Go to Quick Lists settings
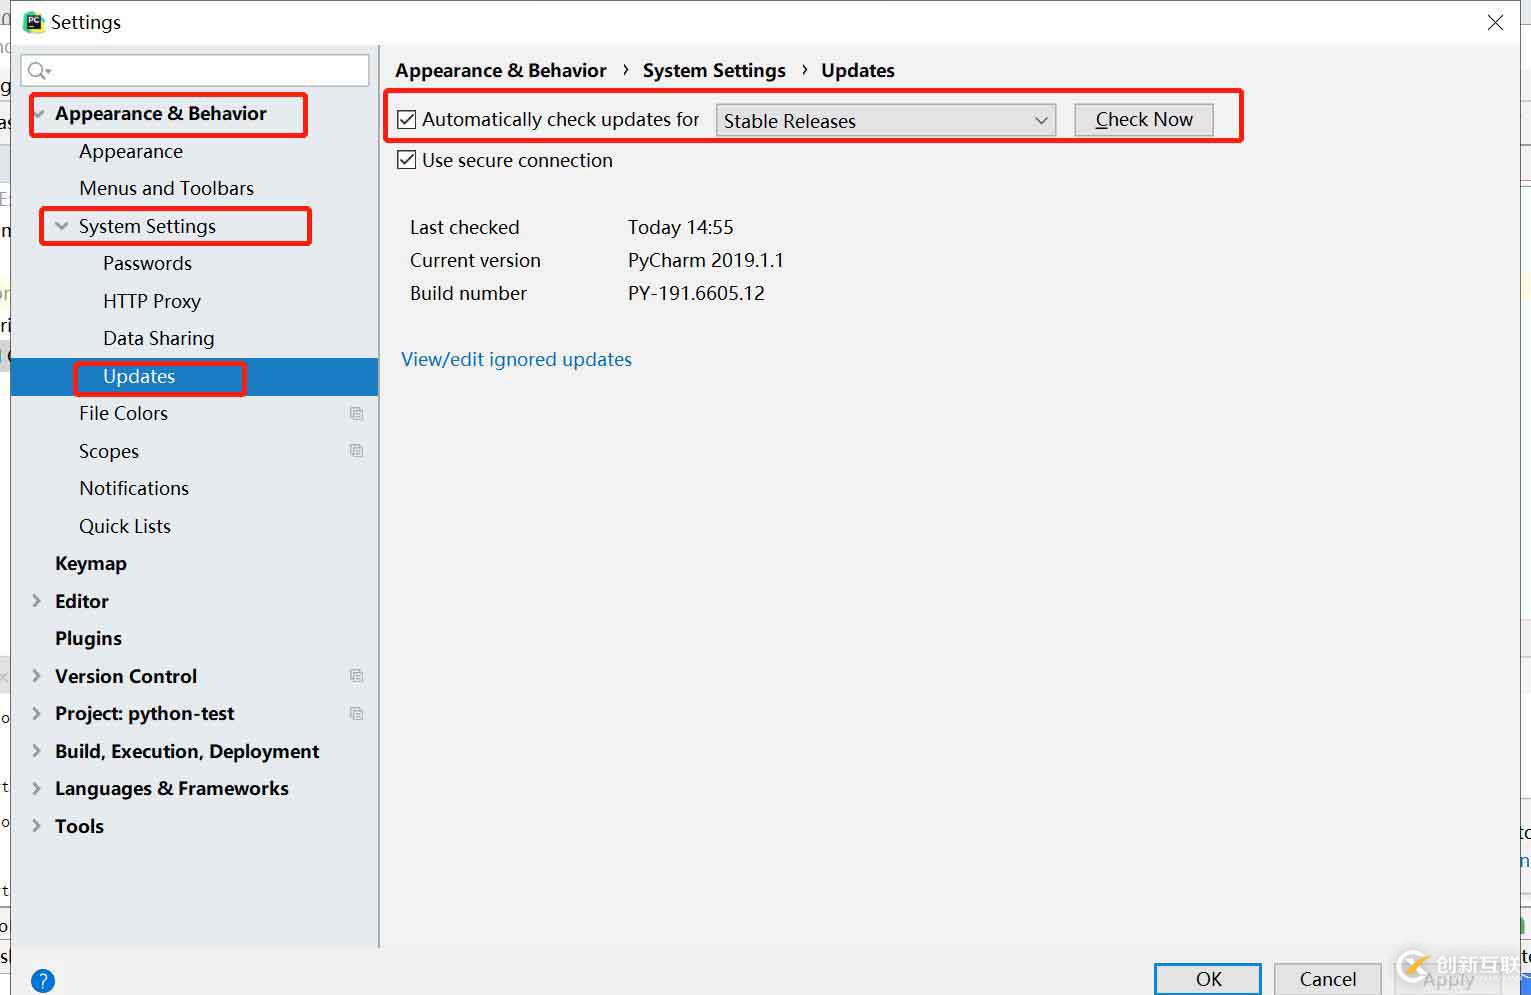The image size is (1531, 995). pyautogui.click(x=125, y=526)
